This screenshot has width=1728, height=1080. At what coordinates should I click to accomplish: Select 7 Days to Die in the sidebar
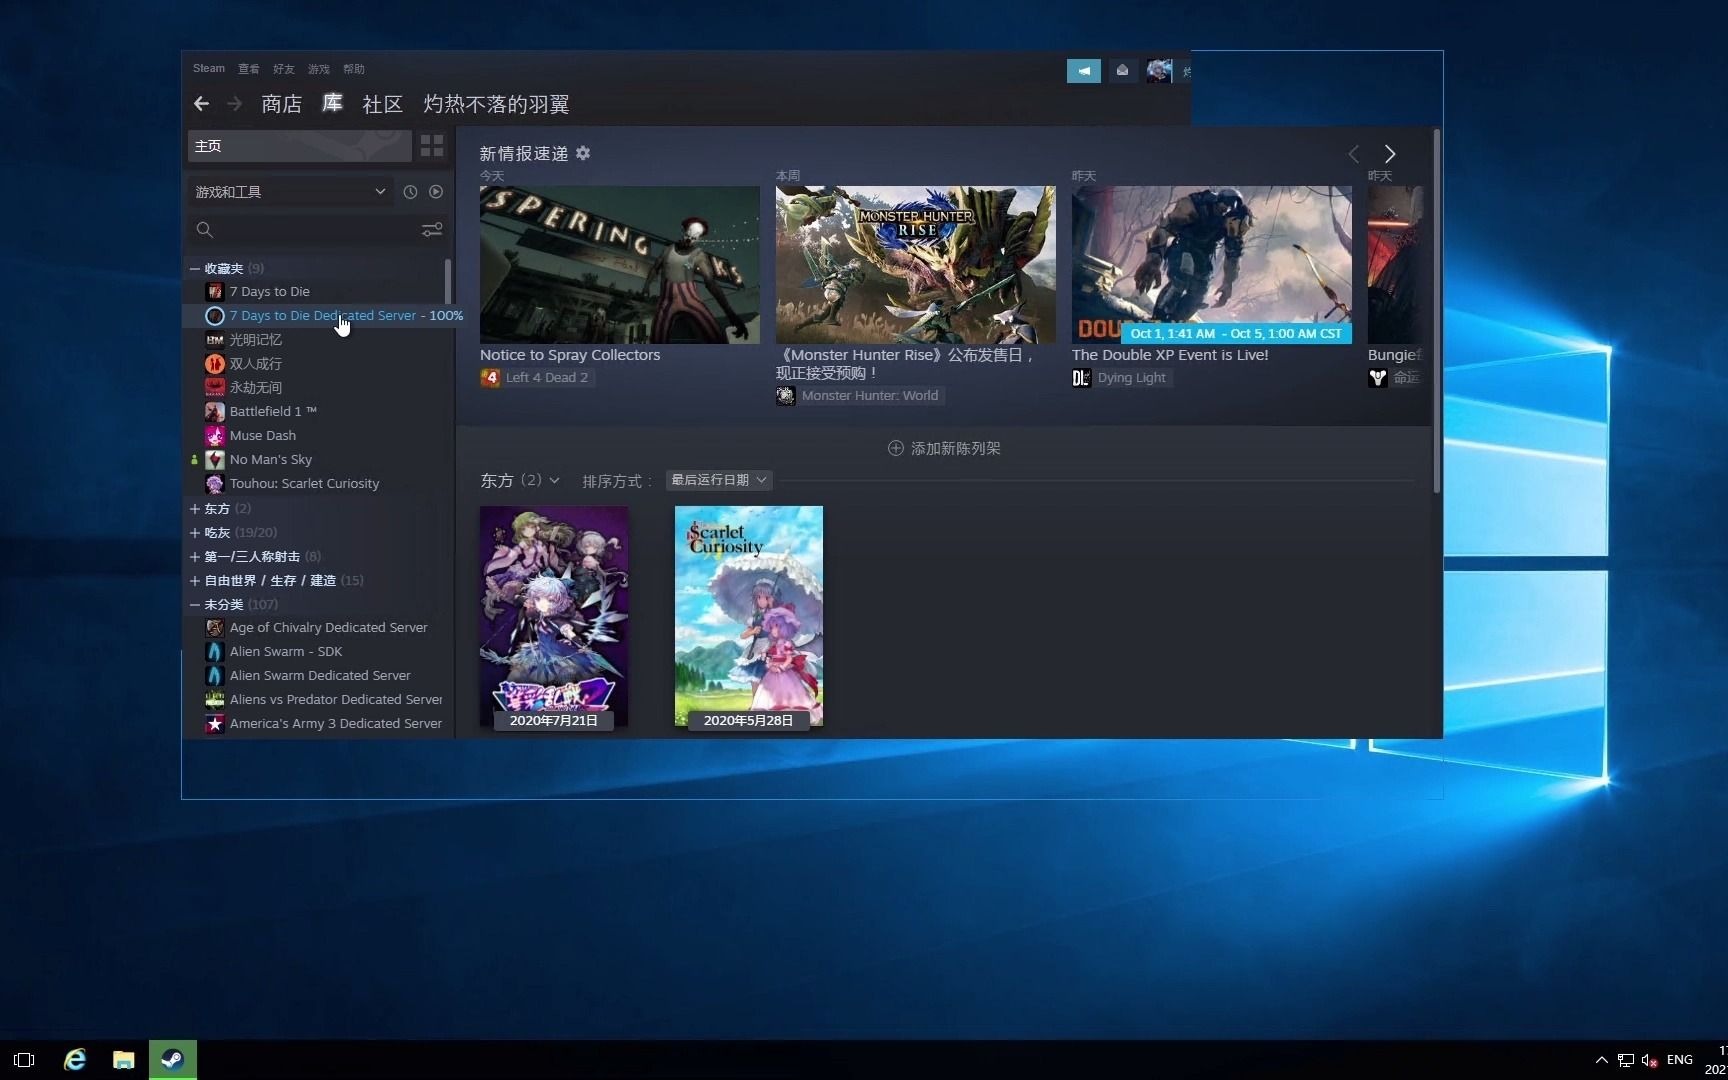click(270, 292)
